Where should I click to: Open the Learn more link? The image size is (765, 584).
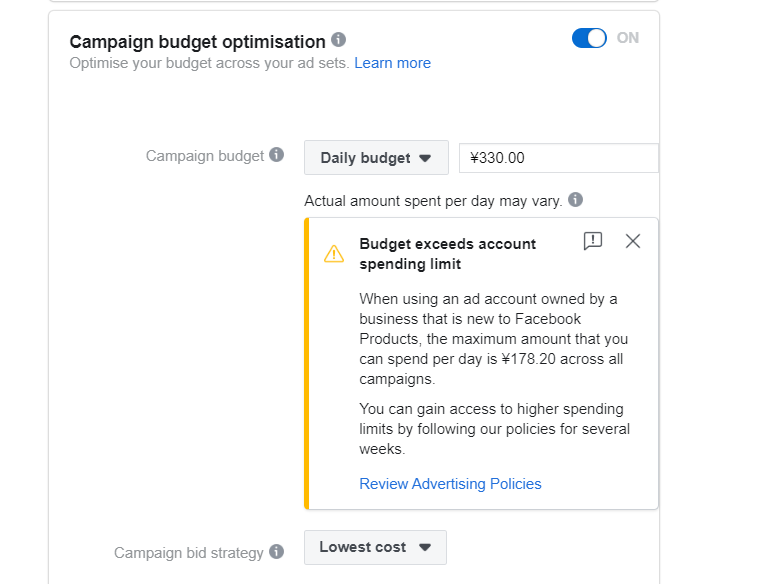pos(392,63)
